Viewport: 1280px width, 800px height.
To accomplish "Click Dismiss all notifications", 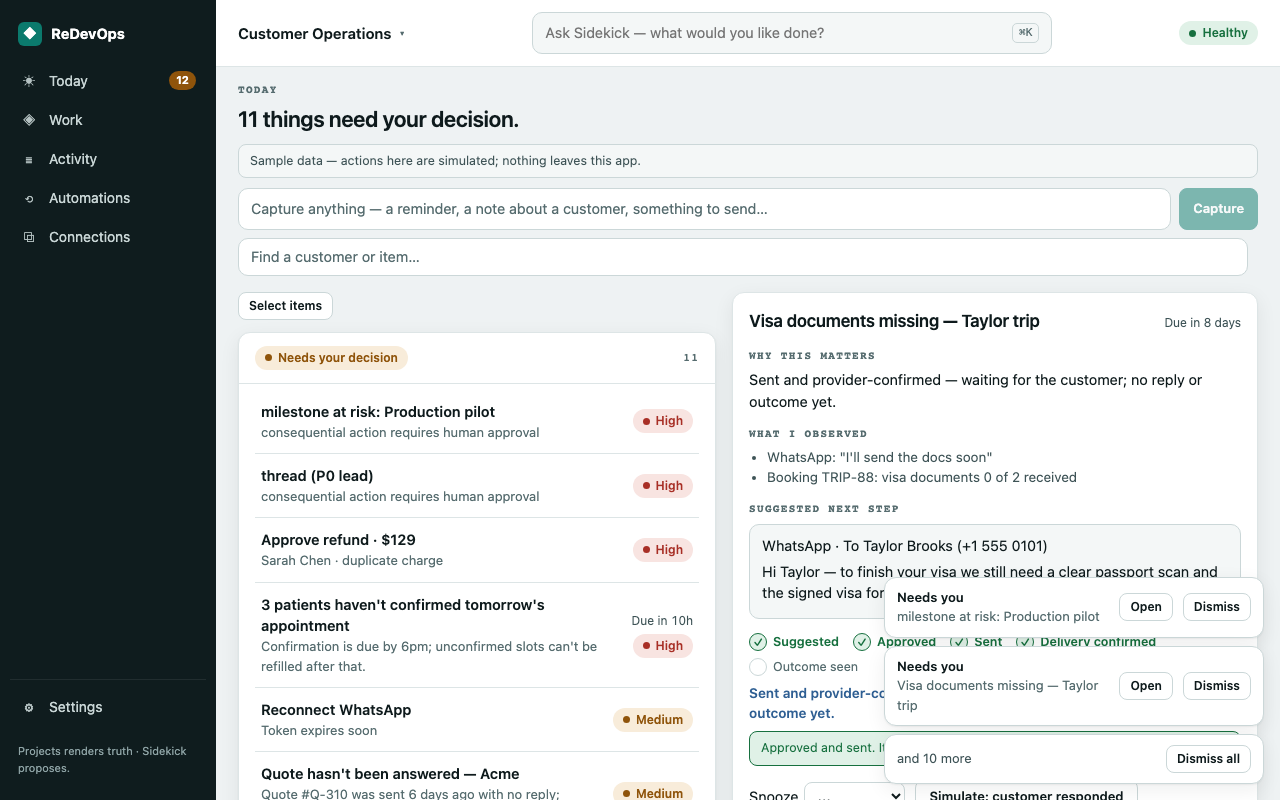I will pos(1208,759).
